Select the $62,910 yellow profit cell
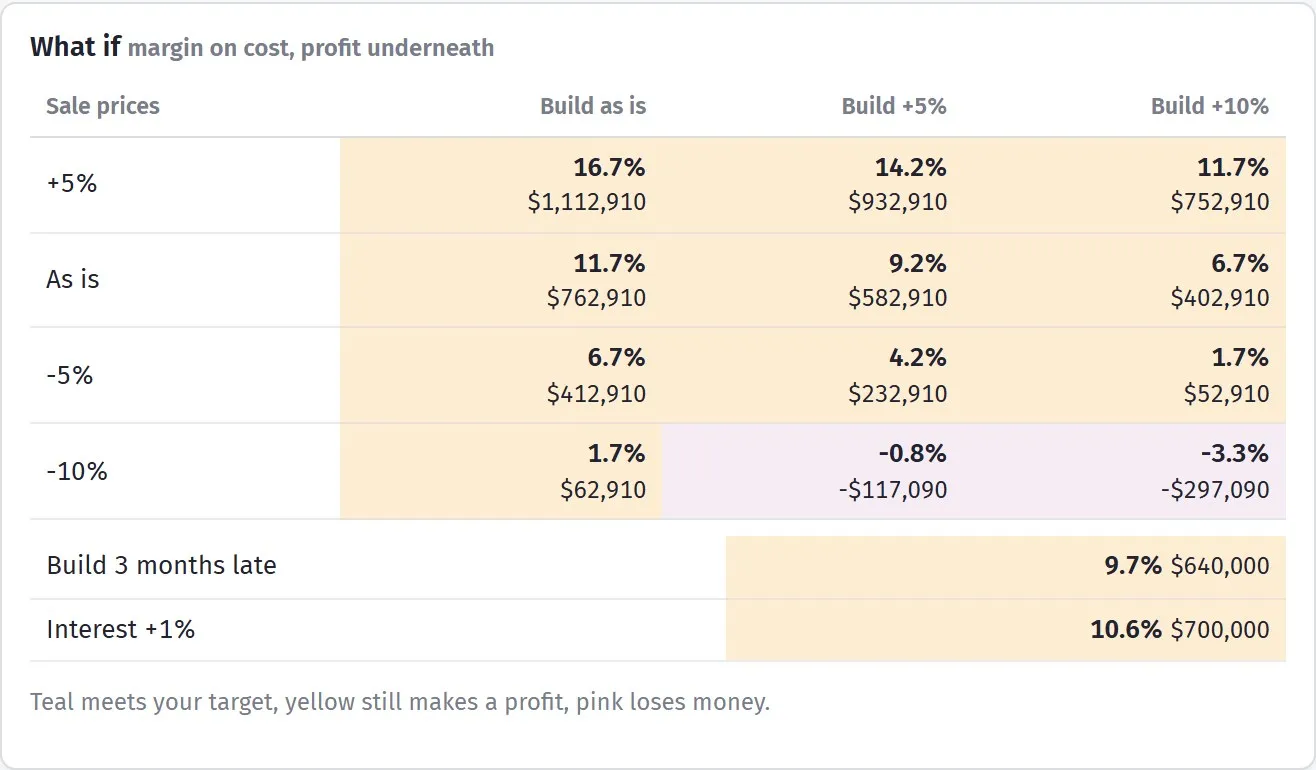The height and width of the screenshot is (770, 1316). point(501,471)
